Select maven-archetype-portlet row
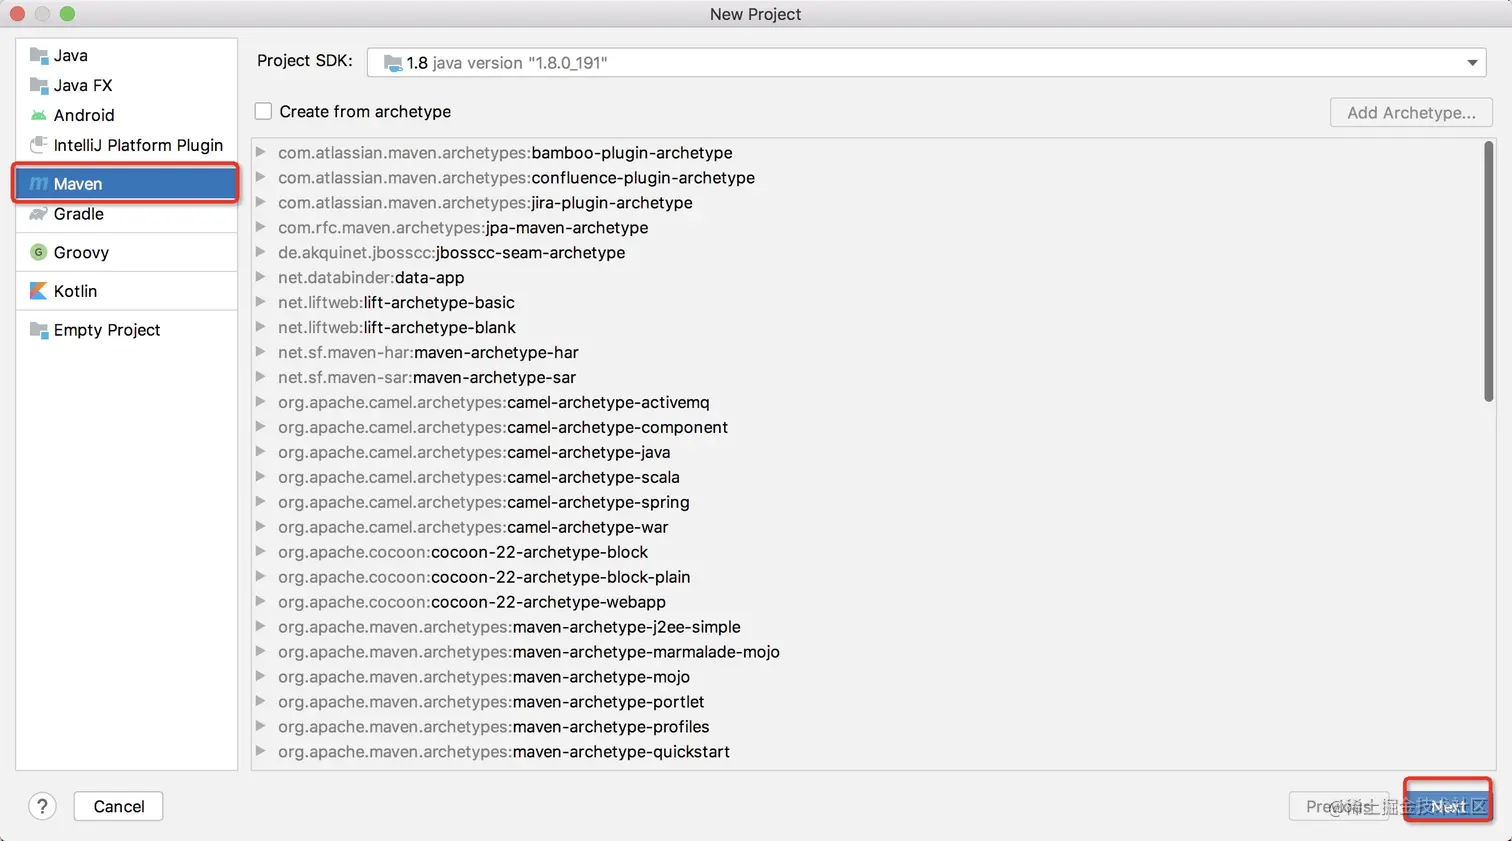The height and width of the screenshot is (841, 1512). (x=865, y=702)
